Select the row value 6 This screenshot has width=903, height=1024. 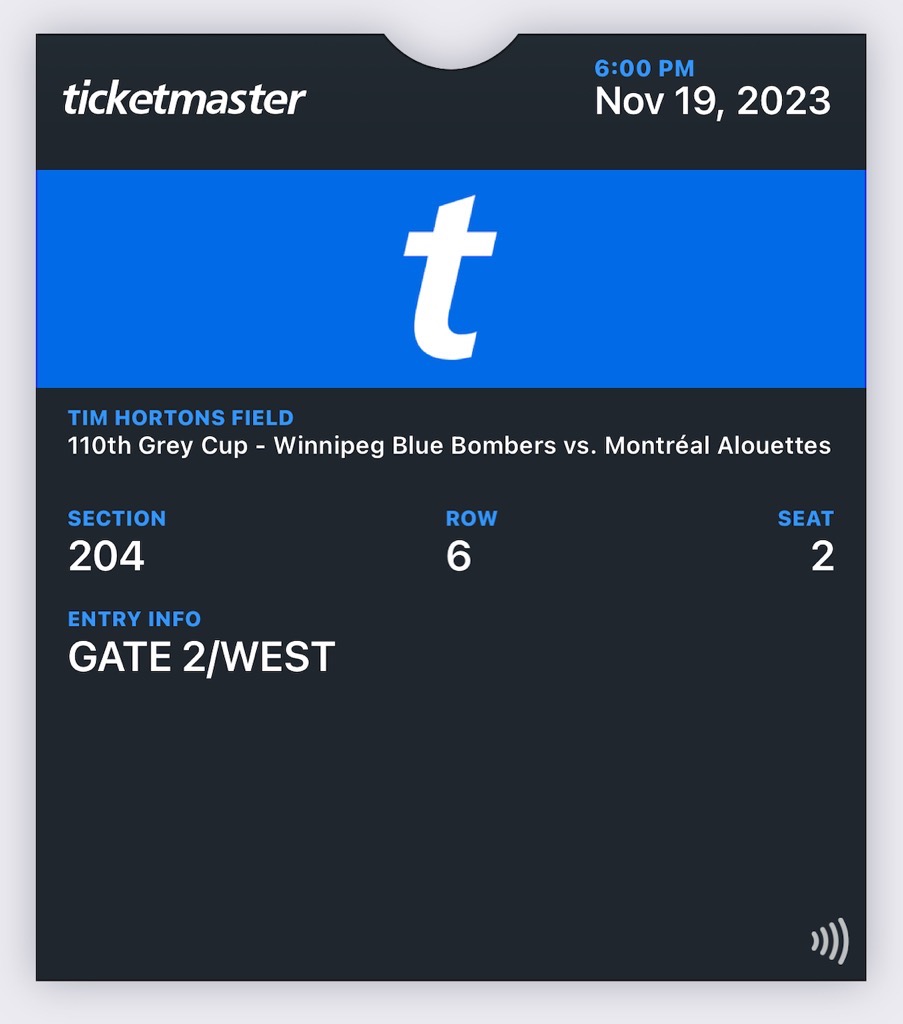coord(458,557)
